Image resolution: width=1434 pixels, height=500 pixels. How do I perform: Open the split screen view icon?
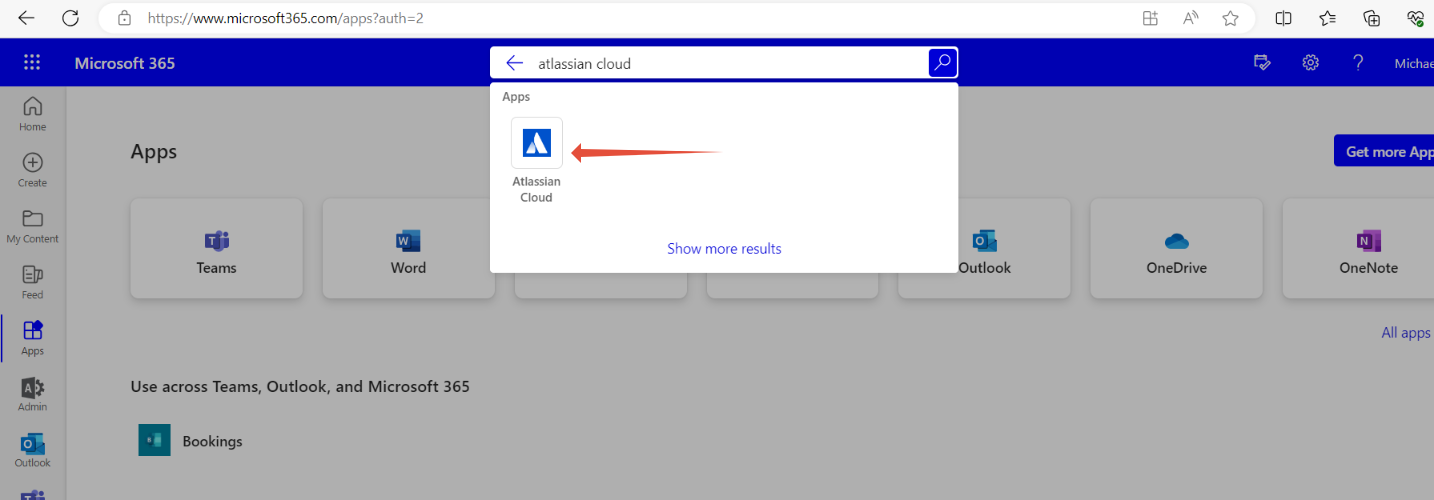(1283, 18)
